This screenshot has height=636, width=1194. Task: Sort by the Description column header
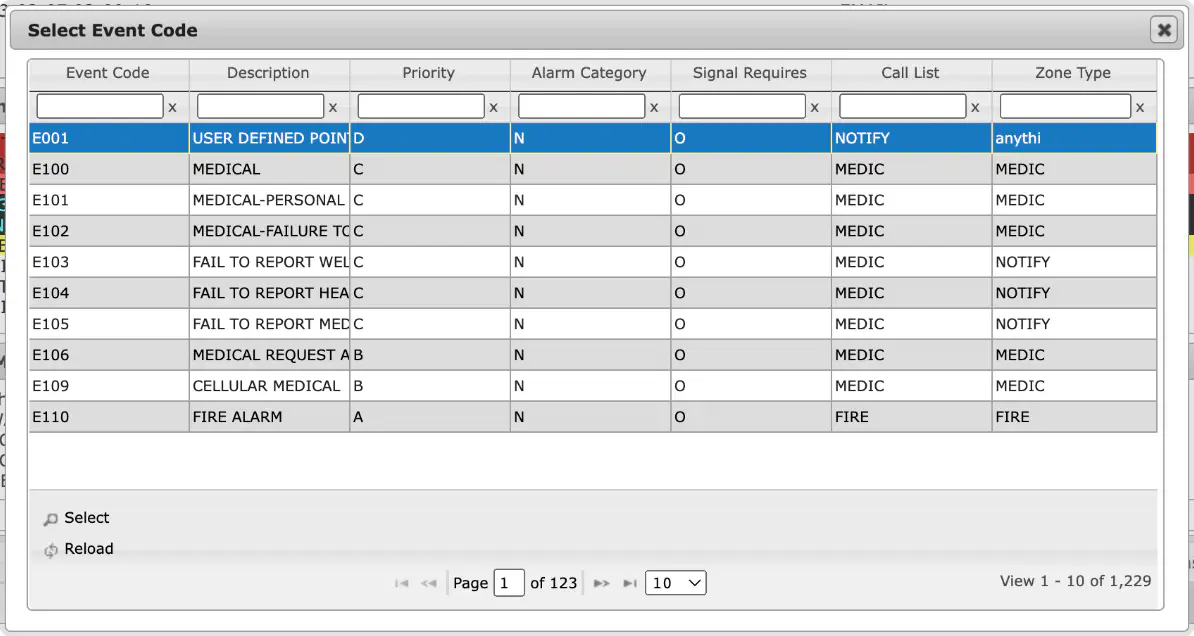269,73
